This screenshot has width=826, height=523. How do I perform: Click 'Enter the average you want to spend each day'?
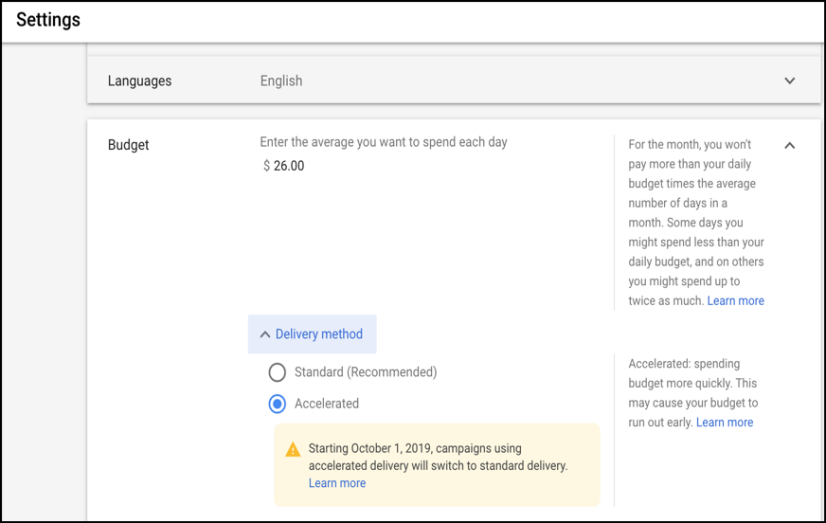[384, 142]
